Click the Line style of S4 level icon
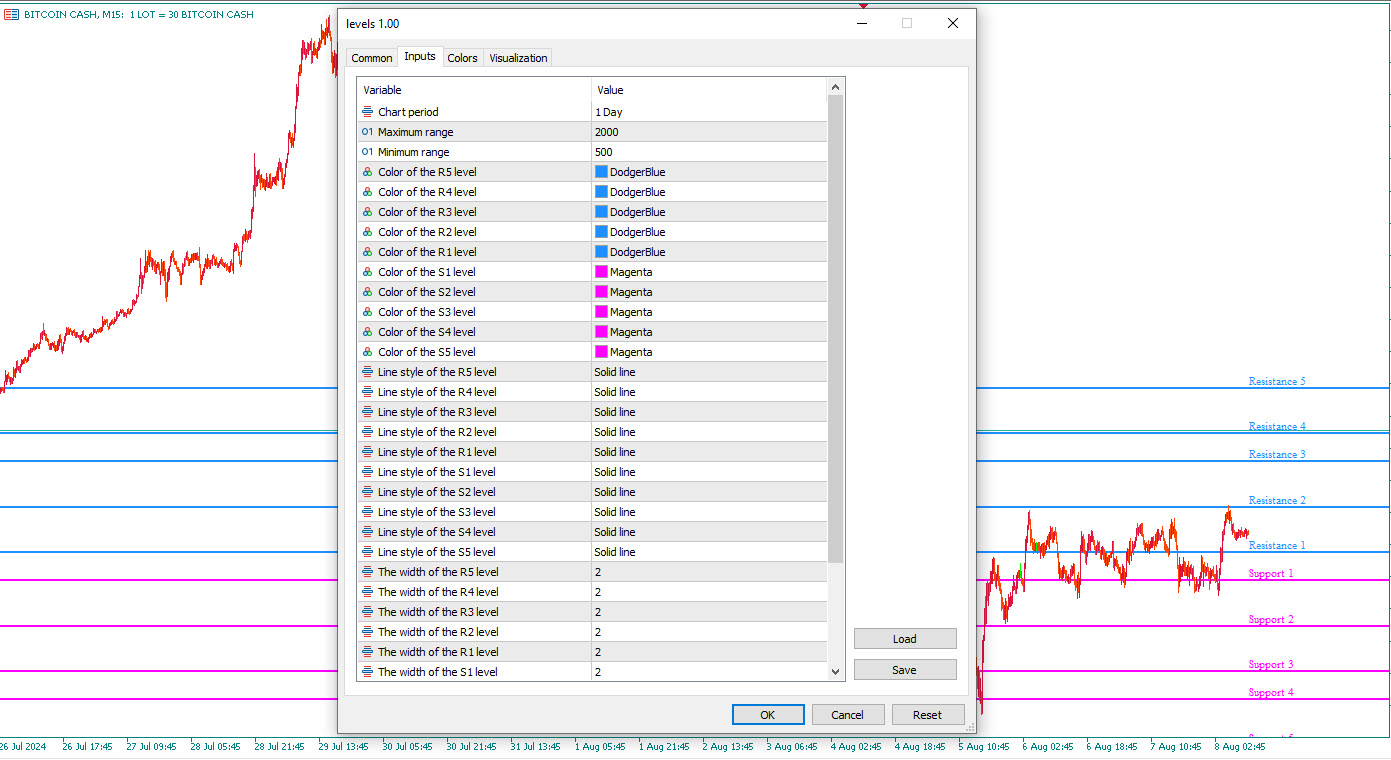1391x760 pixels. [x=367, y=532]
